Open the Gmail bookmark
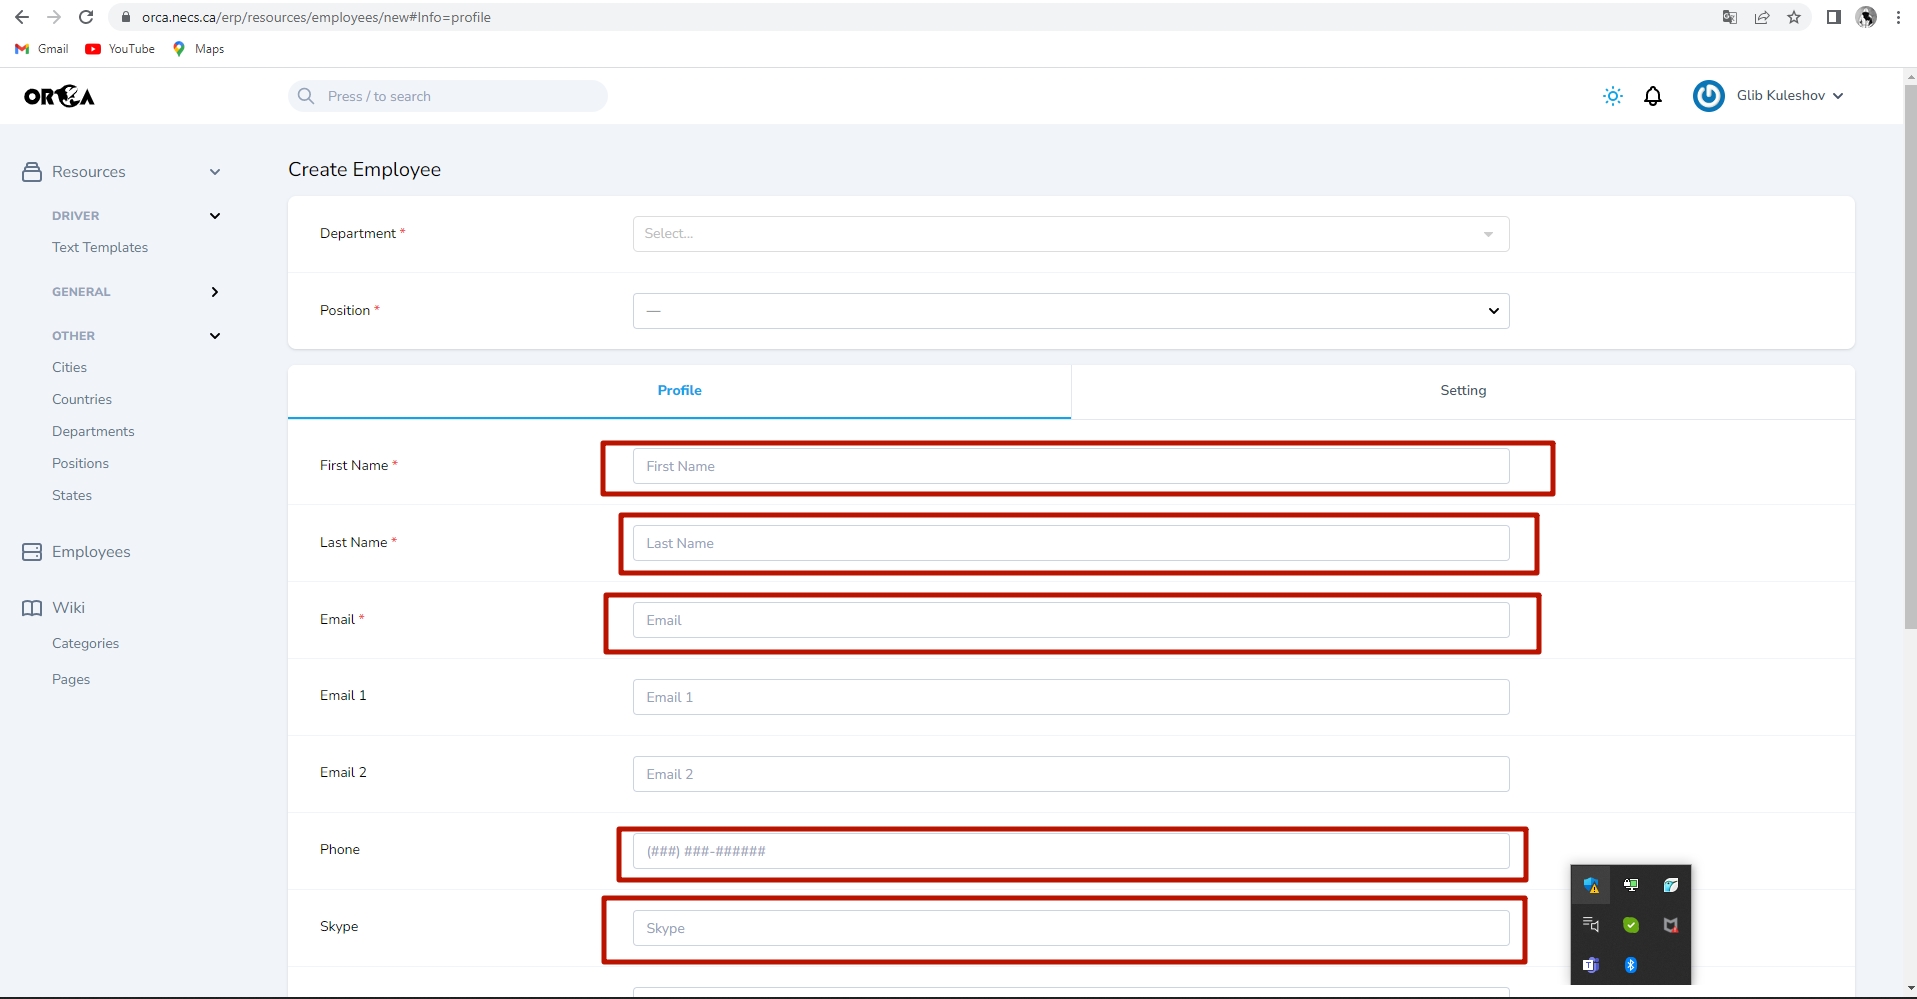Screen dimensions: 1917x999 42,49
